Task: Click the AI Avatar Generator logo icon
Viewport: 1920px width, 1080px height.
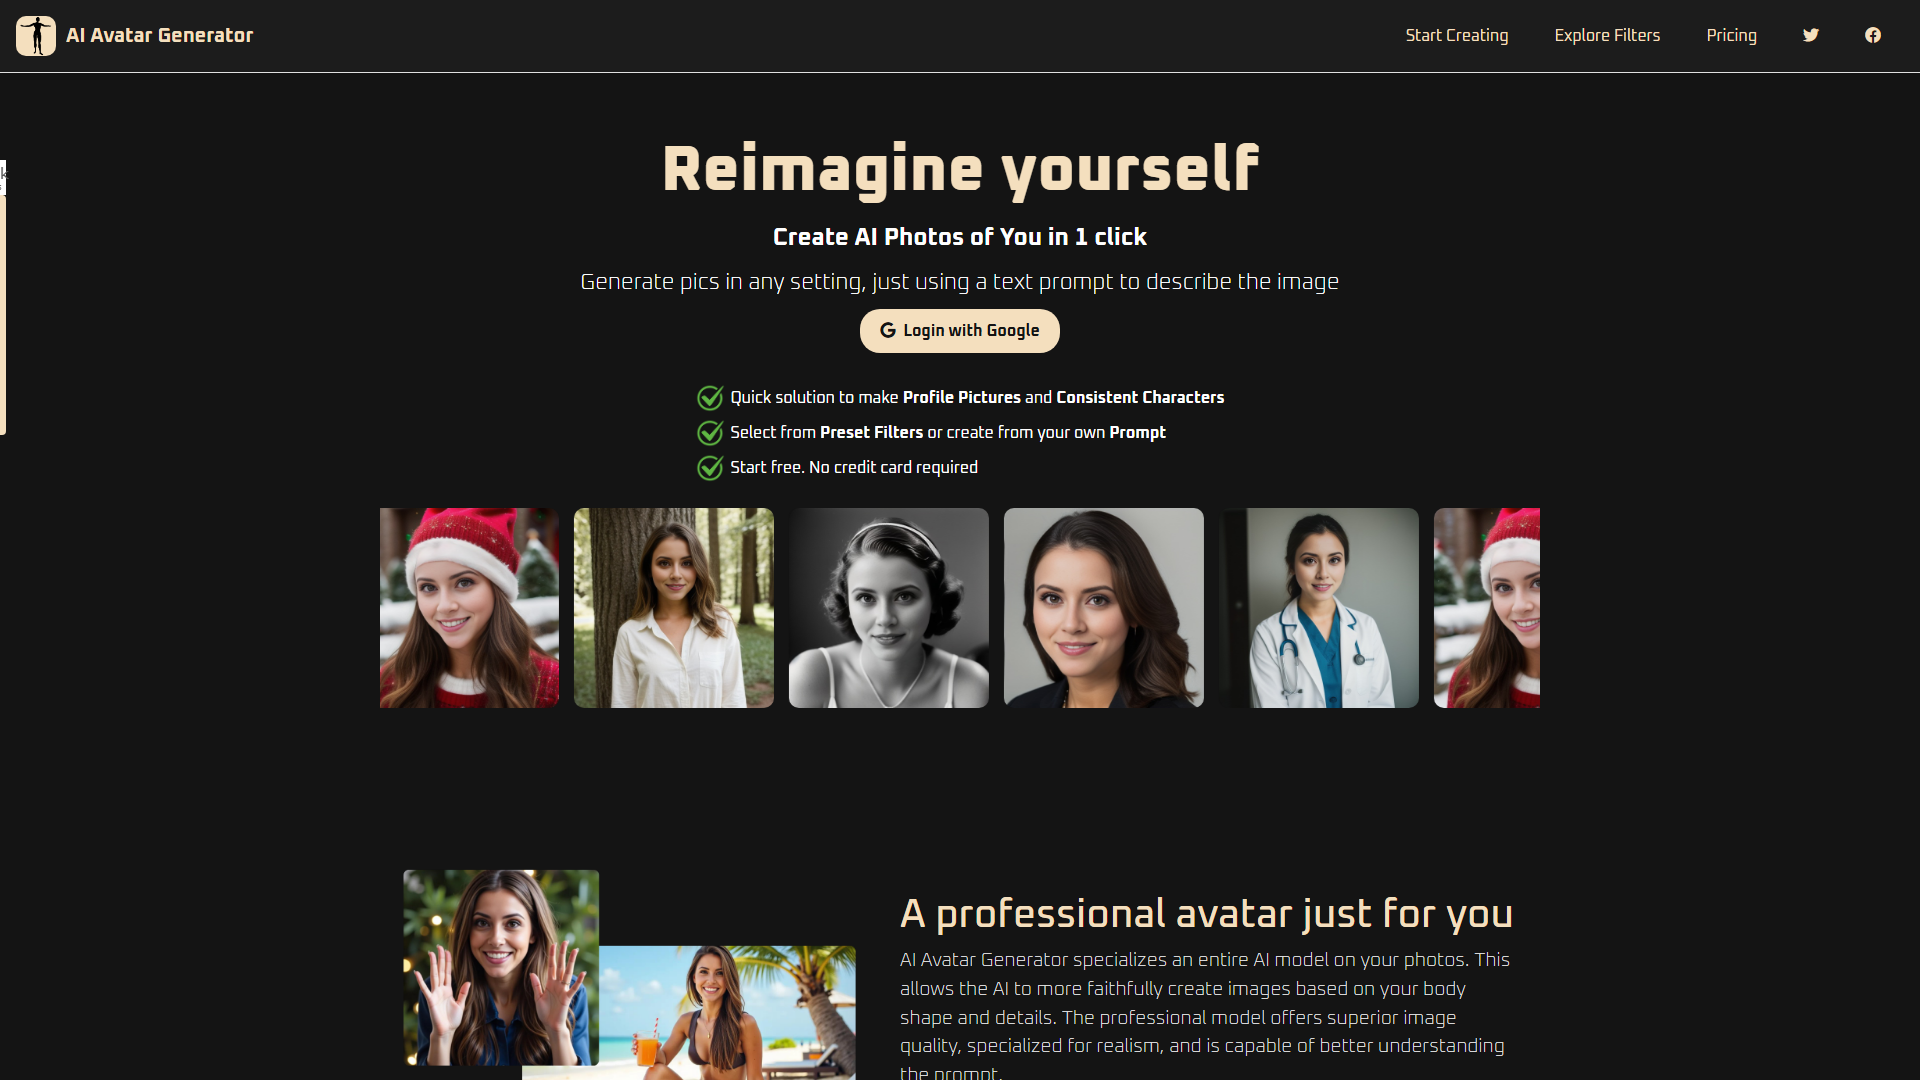Action: tap(36, 36)
